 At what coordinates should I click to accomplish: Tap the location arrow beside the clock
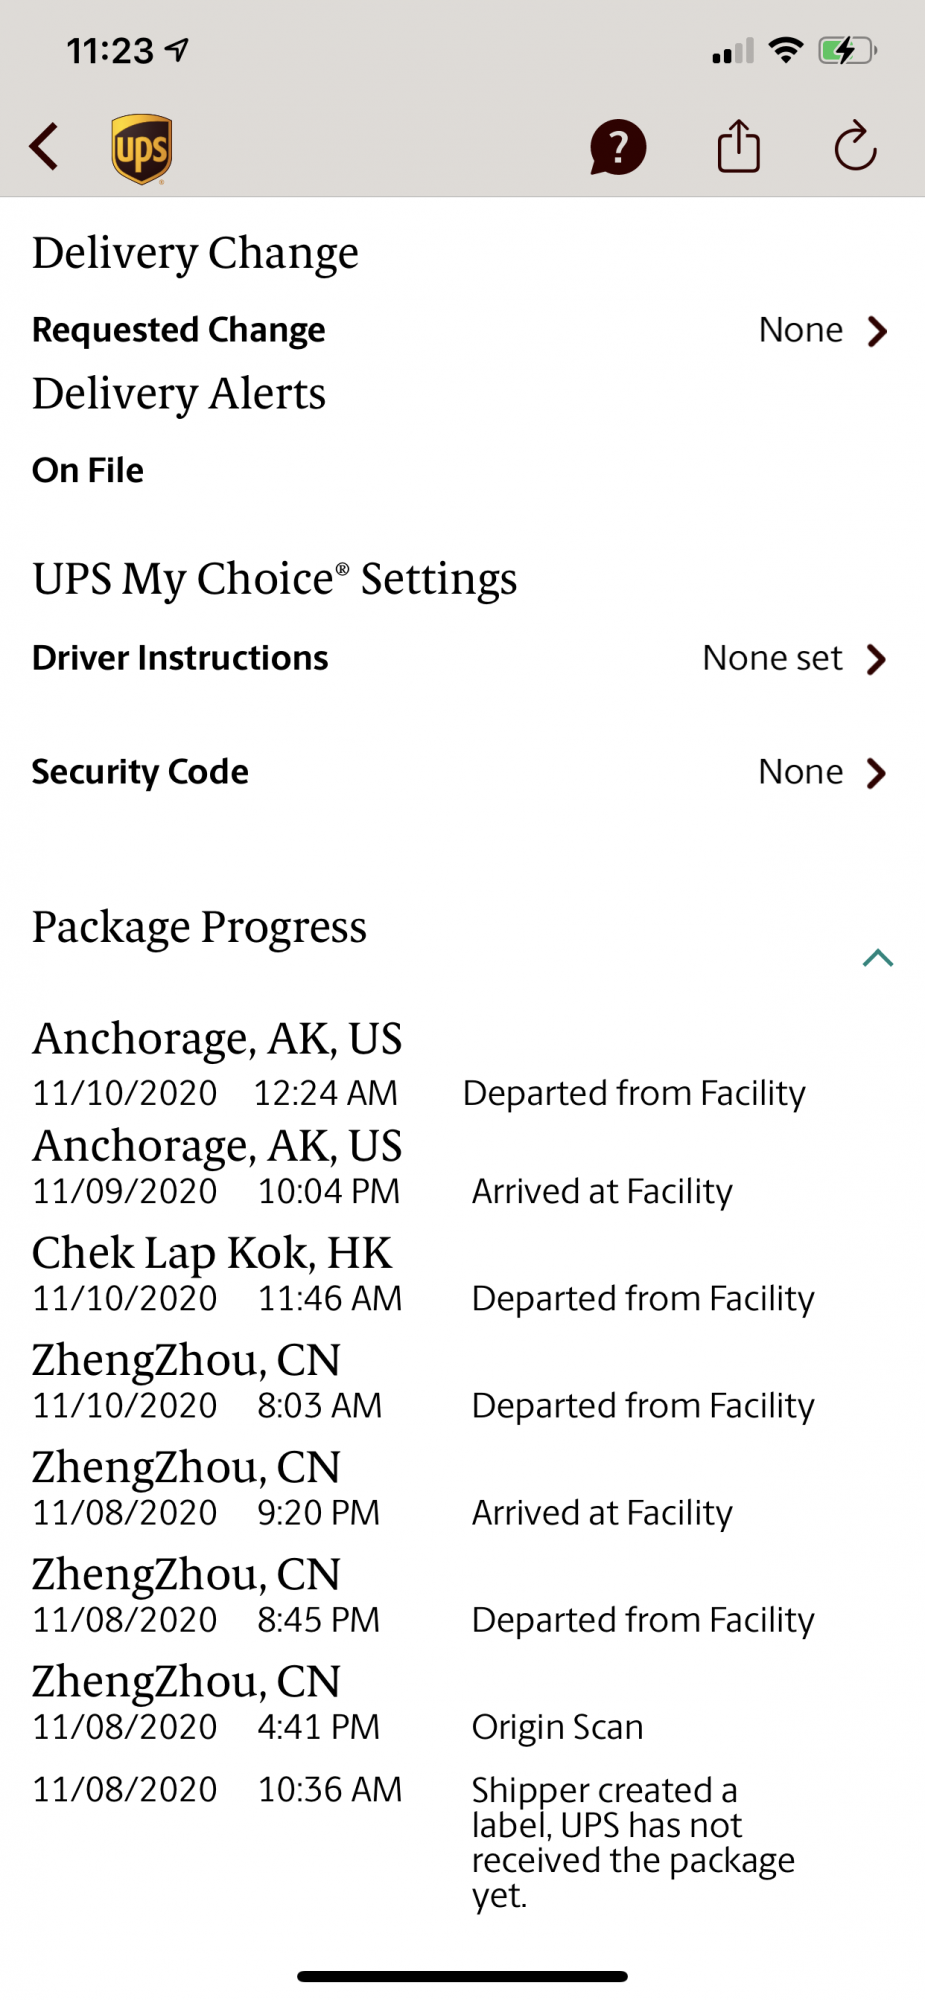[x=178, y=50]
